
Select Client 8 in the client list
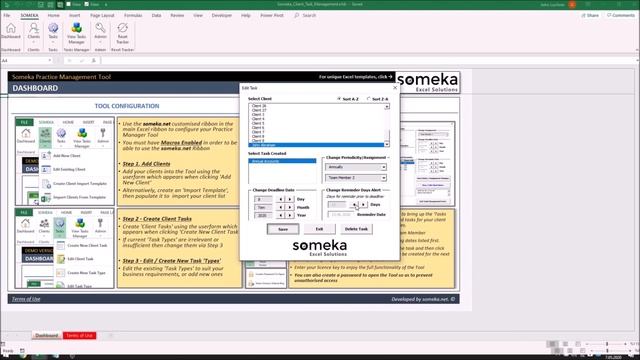coord(258,136)
